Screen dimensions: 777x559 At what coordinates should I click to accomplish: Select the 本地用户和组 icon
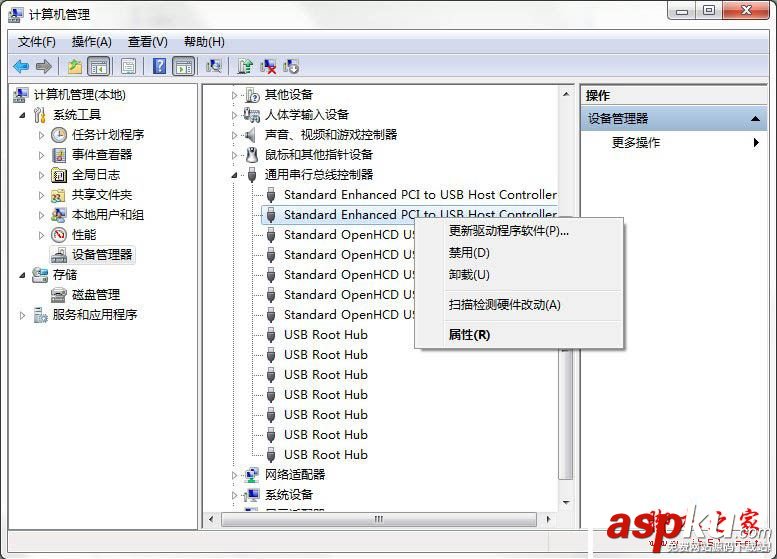tap(58, 215)
